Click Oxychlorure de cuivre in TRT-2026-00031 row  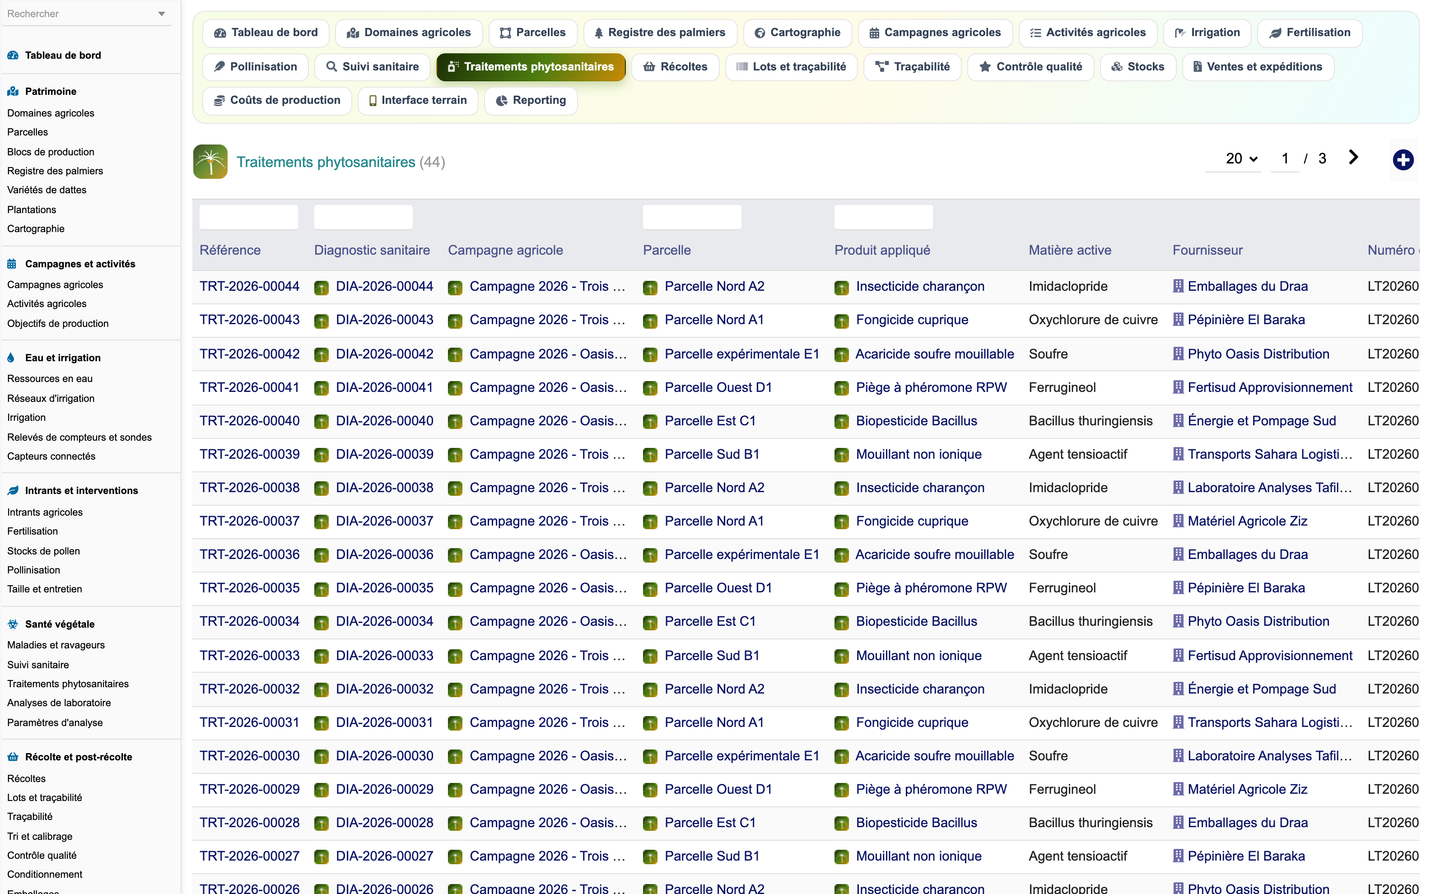(x=1093, y=723)
